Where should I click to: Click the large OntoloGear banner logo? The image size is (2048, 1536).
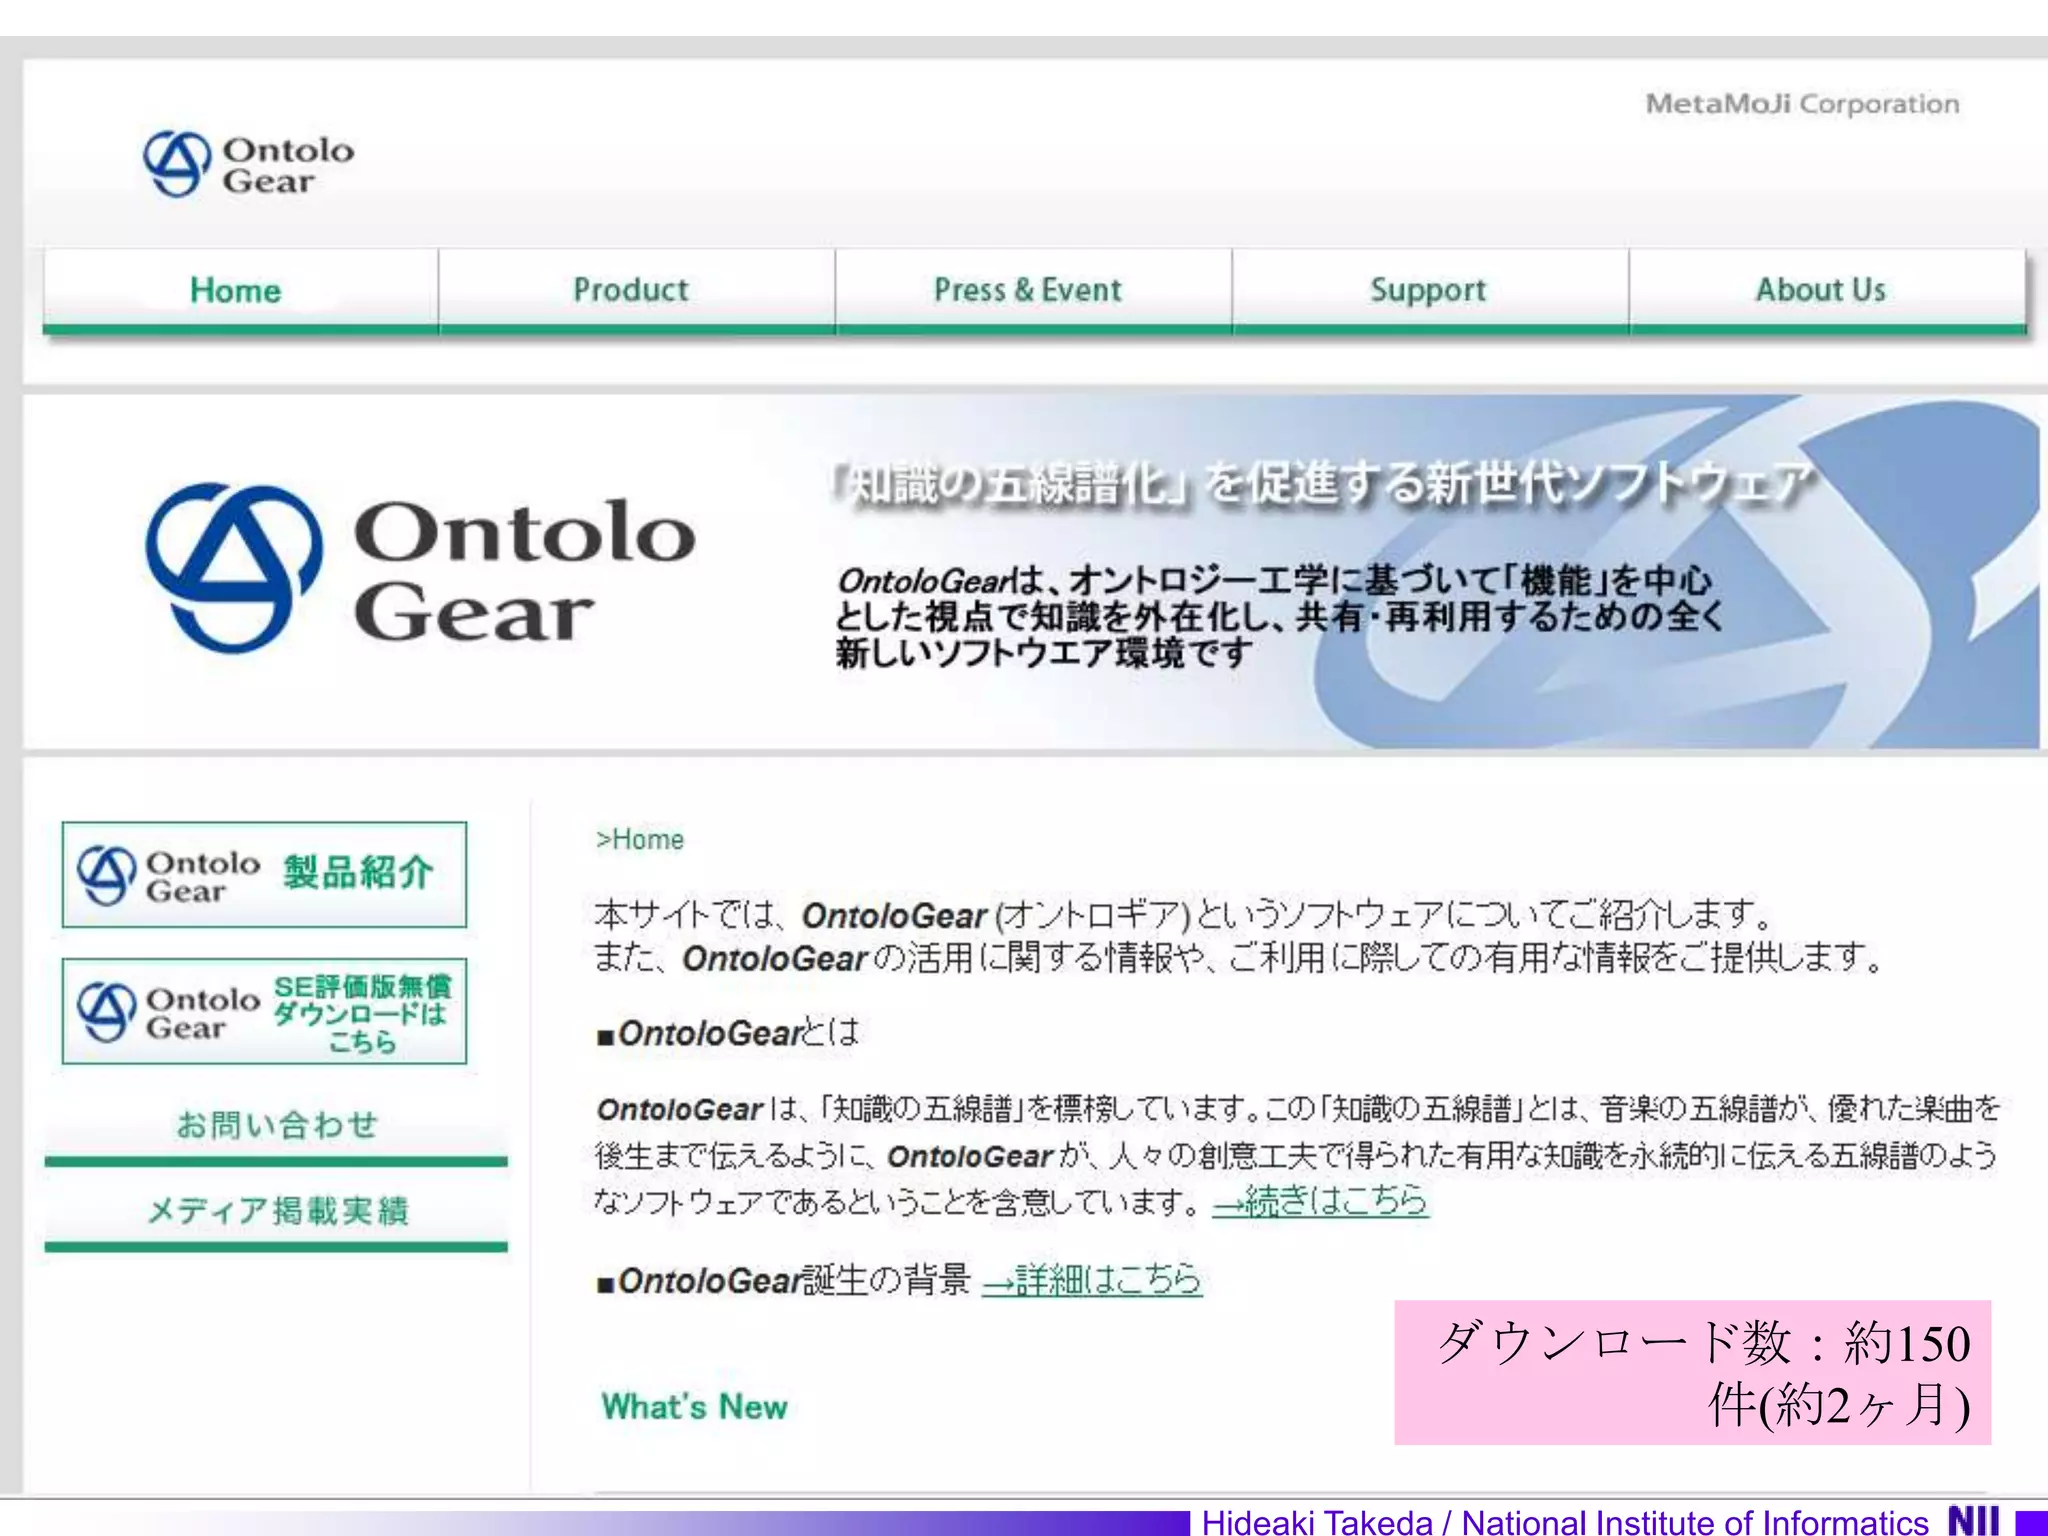(x=420, y=570)
